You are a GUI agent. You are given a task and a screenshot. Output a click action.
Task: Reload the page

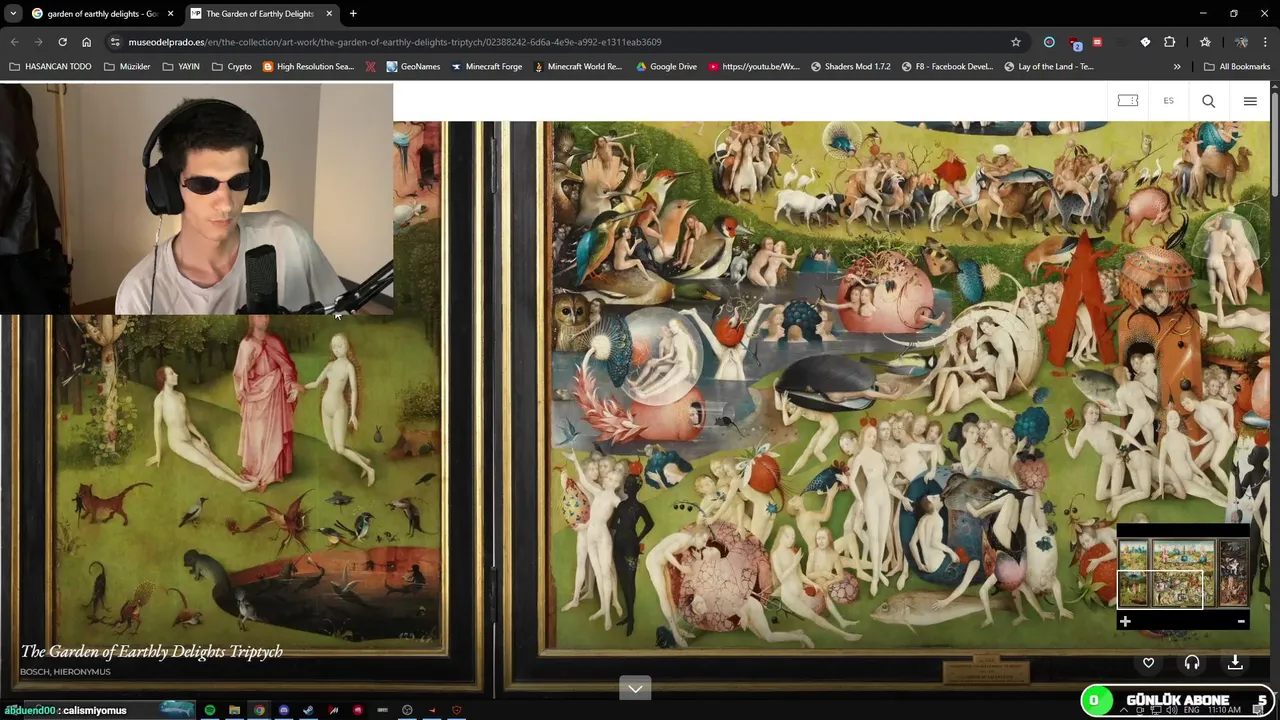coord(62,42)
